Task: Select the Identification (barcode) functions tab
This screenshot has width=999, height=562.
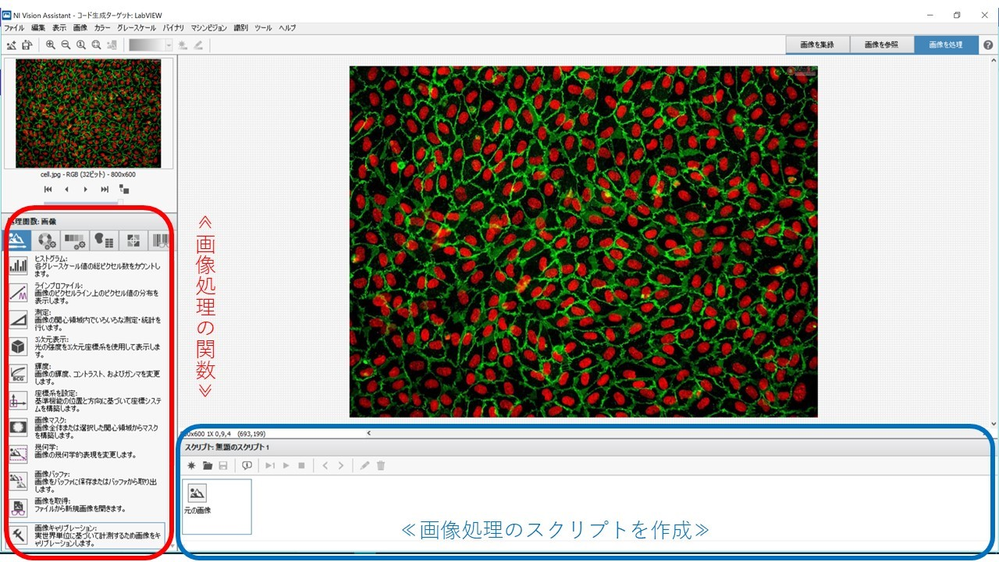Action: point(159,240)
